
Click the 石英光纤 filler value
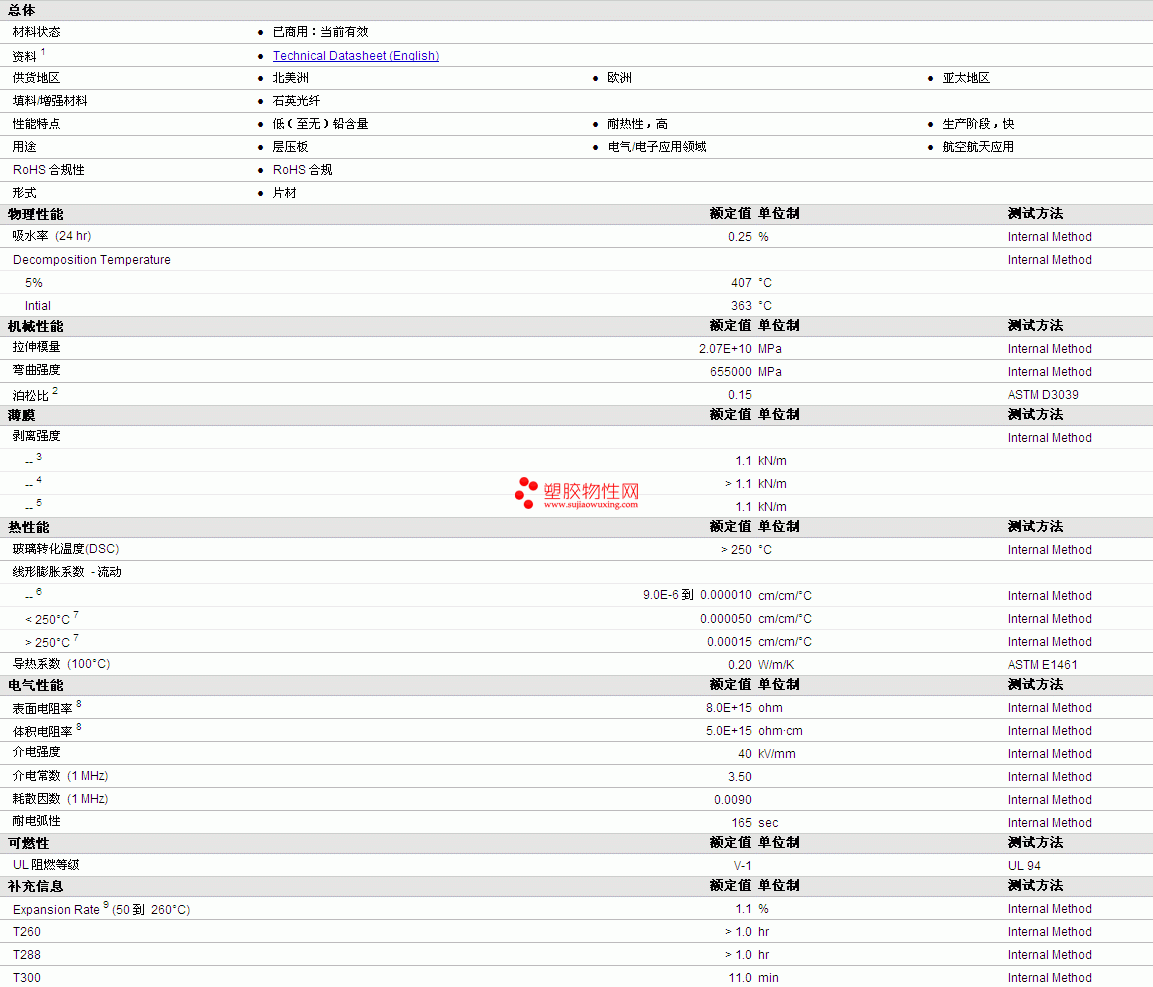296,101
